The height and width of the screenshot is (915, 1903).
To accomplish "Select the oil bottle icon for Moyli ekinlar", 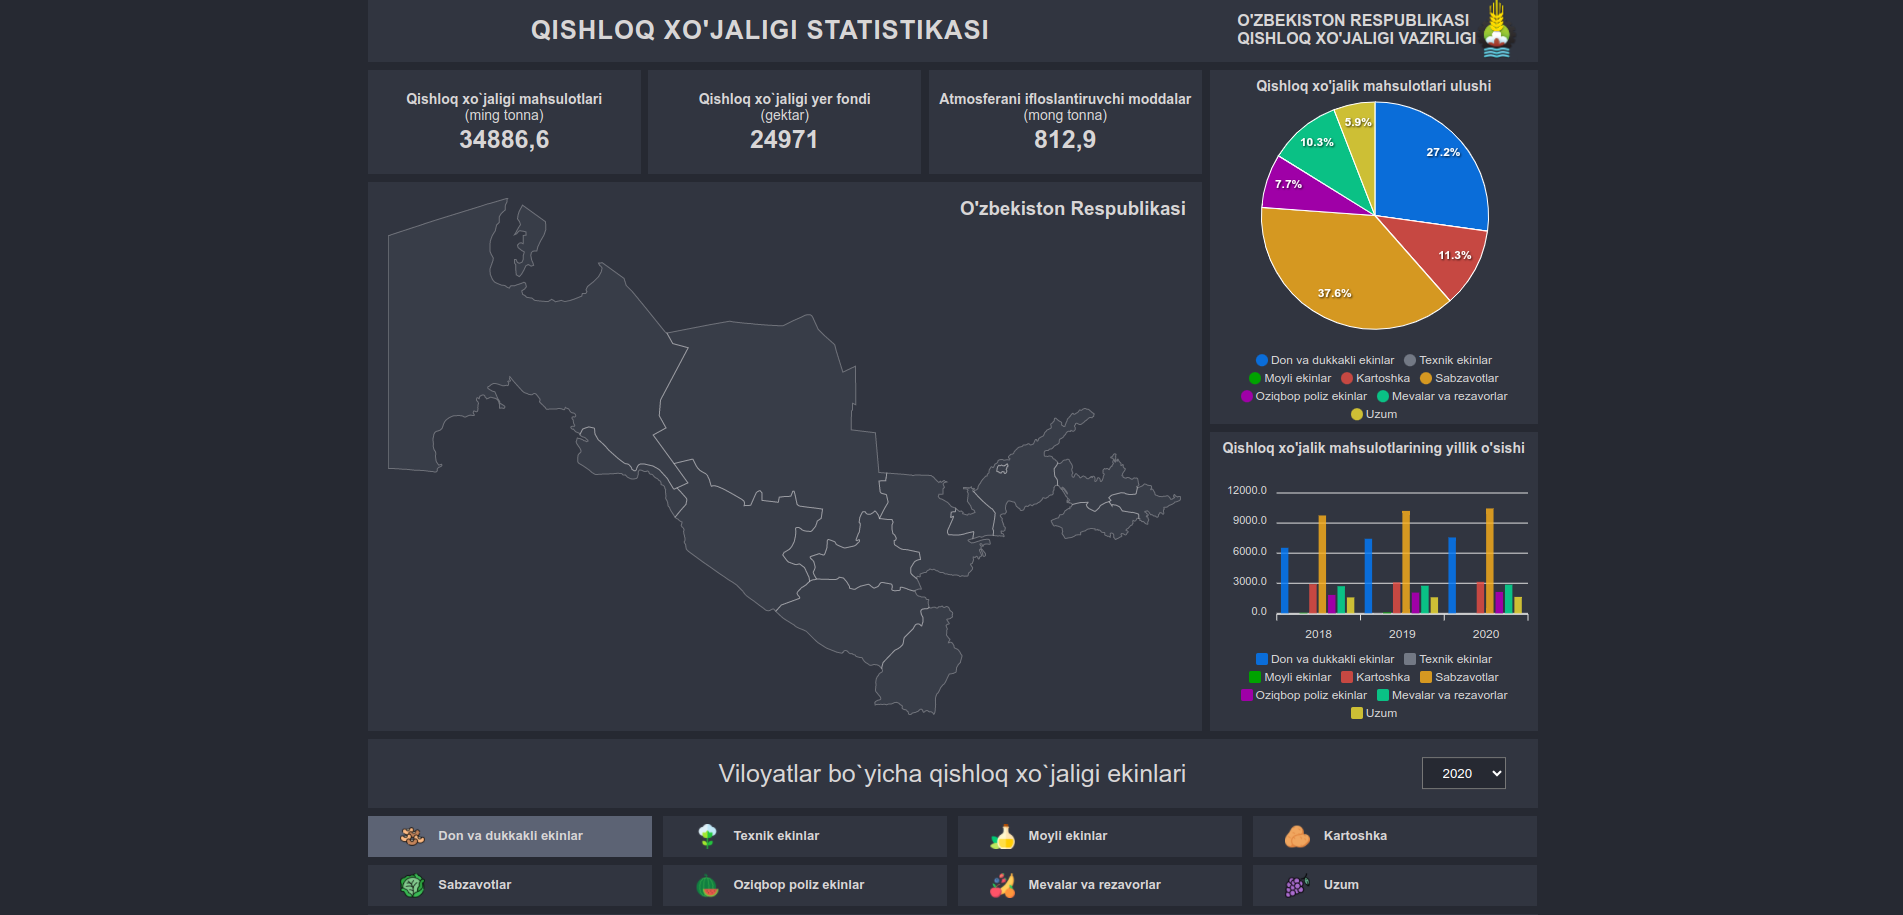I will coord(1001,836).
